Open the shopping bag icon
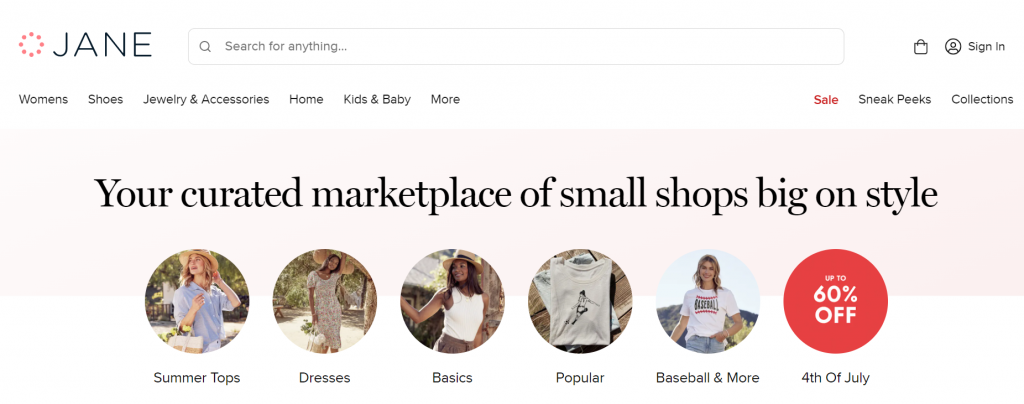Image resolution: width=1024 pixels, height=404 pixels. pos(921,46)
